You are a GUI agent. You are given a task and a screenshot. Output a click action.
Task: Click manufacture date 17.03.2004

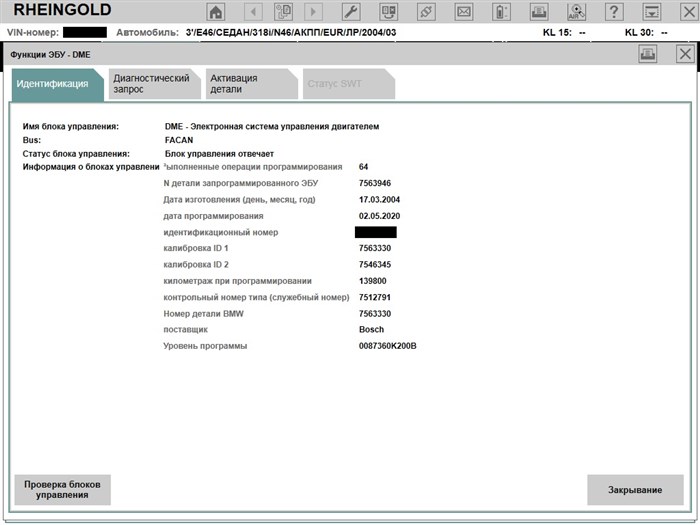click(x=379, y=200)
